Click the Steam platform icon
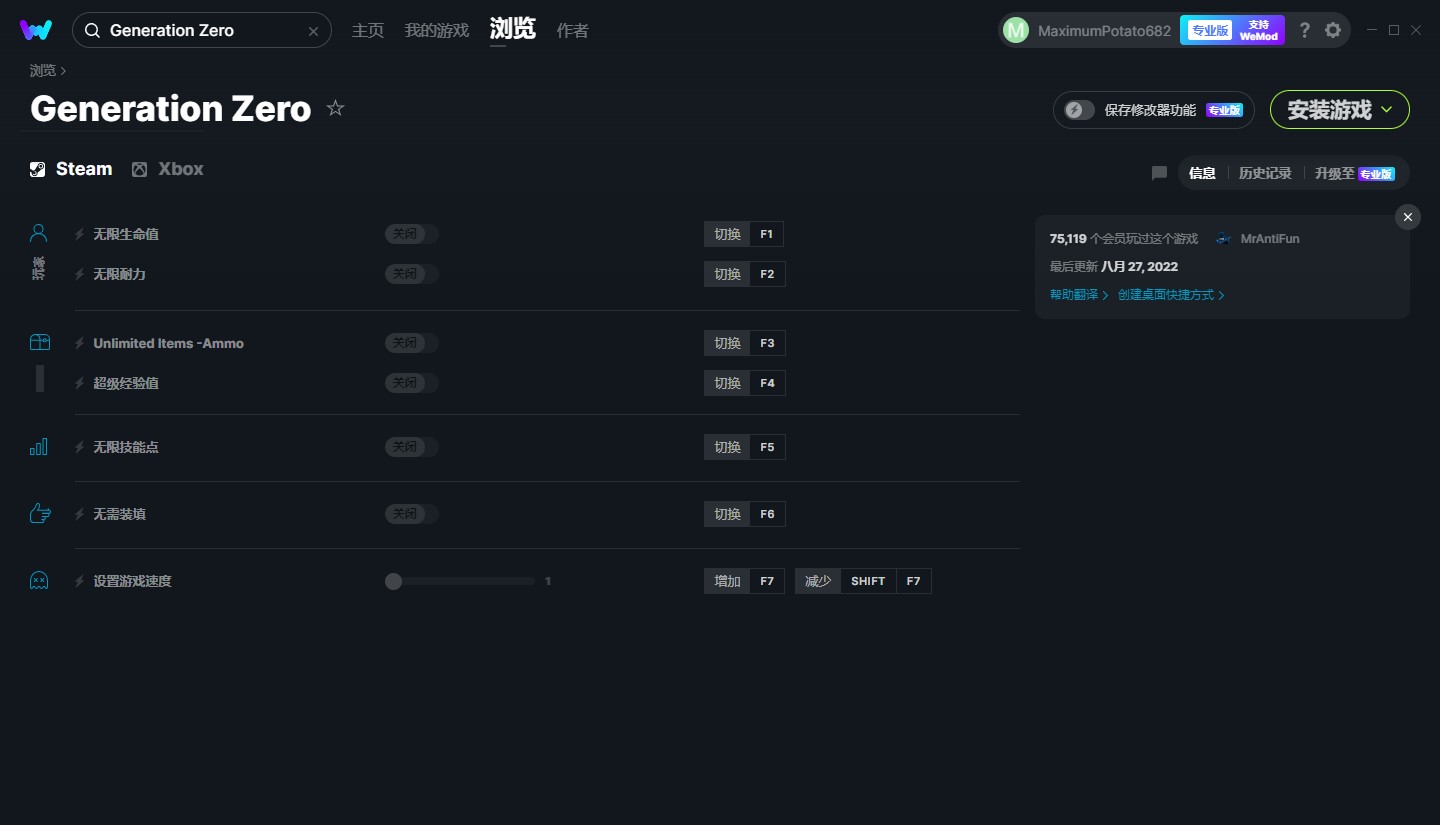Viewport: 1440px width, 825px height. pyautogui.click(x=37, y=169)
